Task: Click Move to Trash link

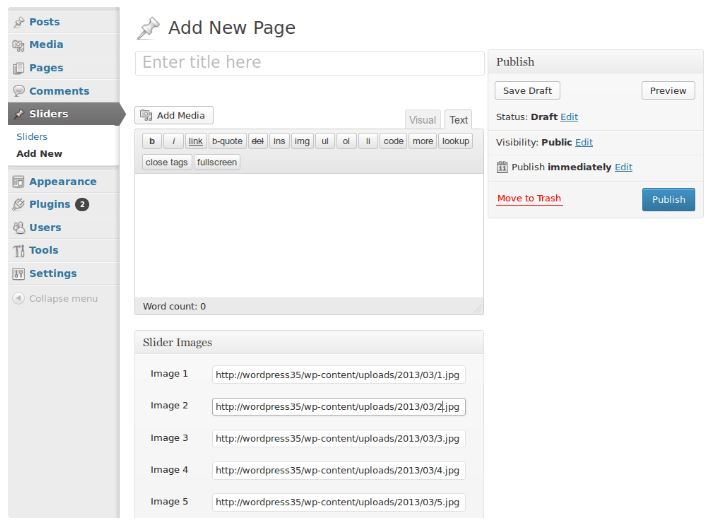Action: point(529,199)
